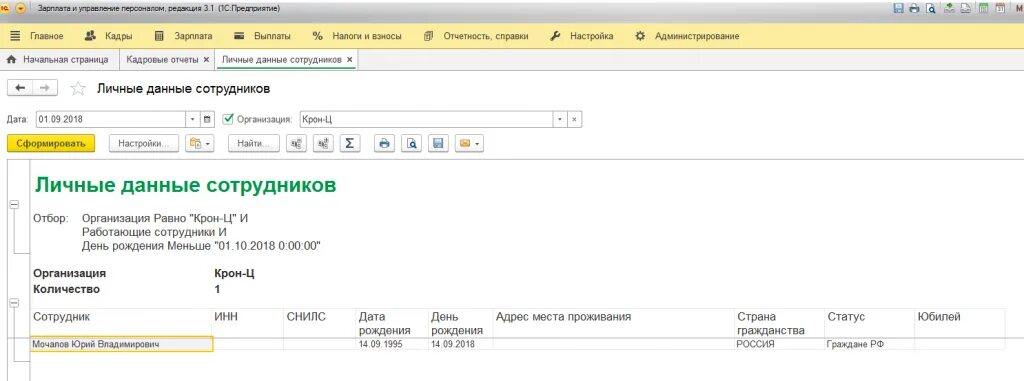This screenshot has width=1024, height=381.
Task: Select the РОССИЯ cell
Action: pos(780,344)
